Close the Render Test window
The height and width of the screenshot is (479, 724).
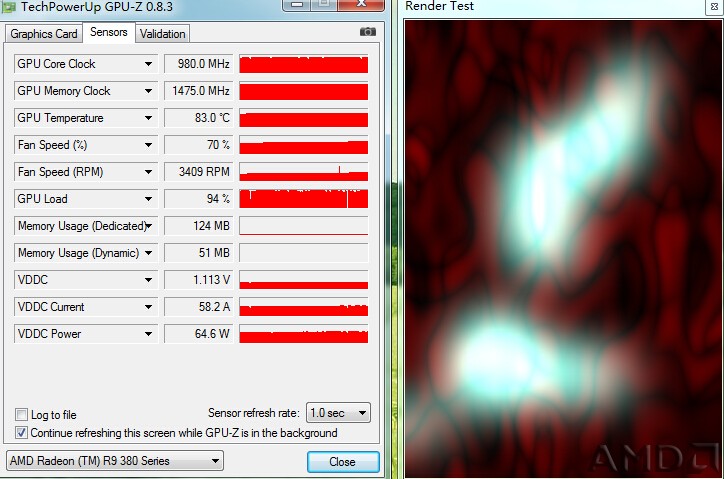(x=714, y=6)
